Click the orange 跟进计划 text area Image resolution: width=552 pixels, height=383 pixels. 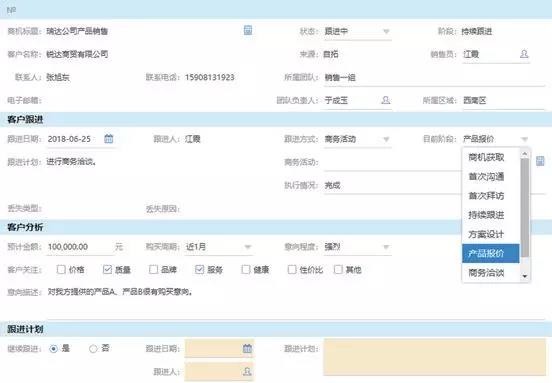(434, 357)
